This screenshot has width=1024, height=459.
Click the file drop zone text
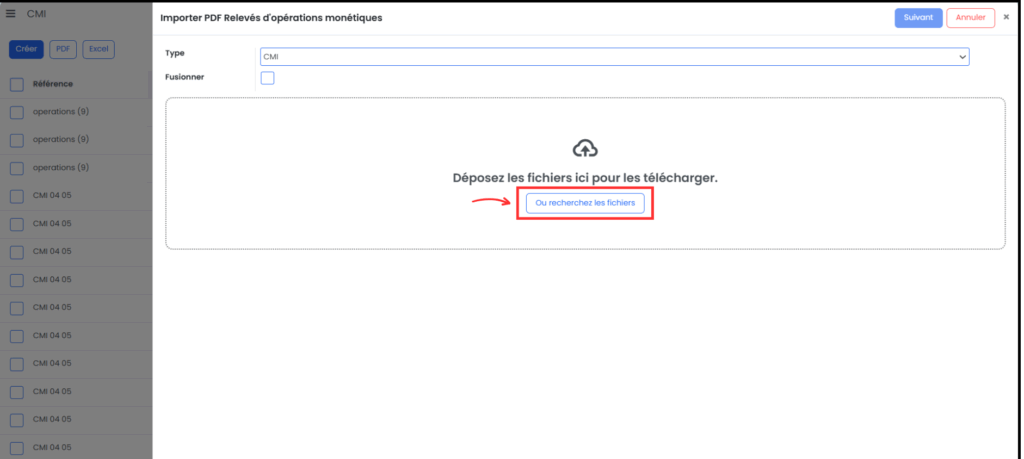coord(585,178)
